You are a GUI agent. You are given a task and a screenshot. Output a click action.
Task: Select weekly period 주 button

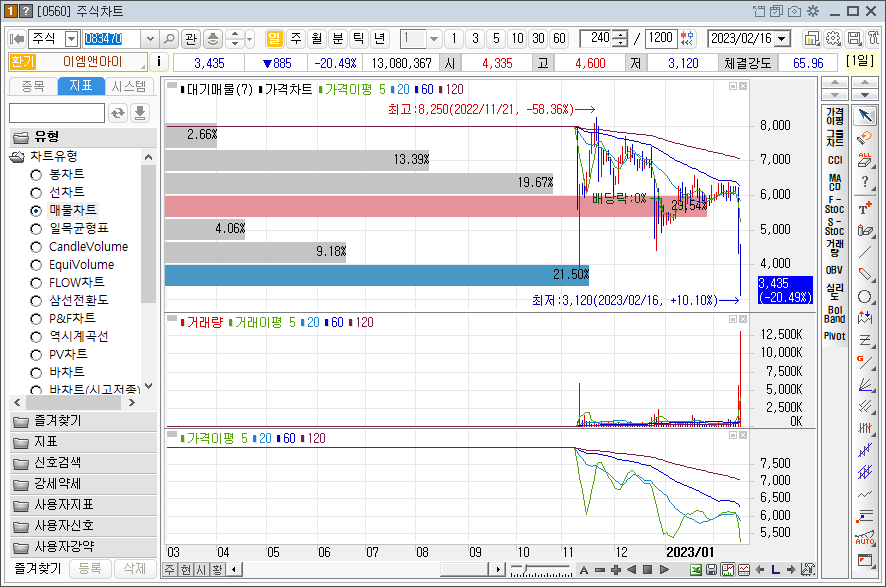coord(296,38)
